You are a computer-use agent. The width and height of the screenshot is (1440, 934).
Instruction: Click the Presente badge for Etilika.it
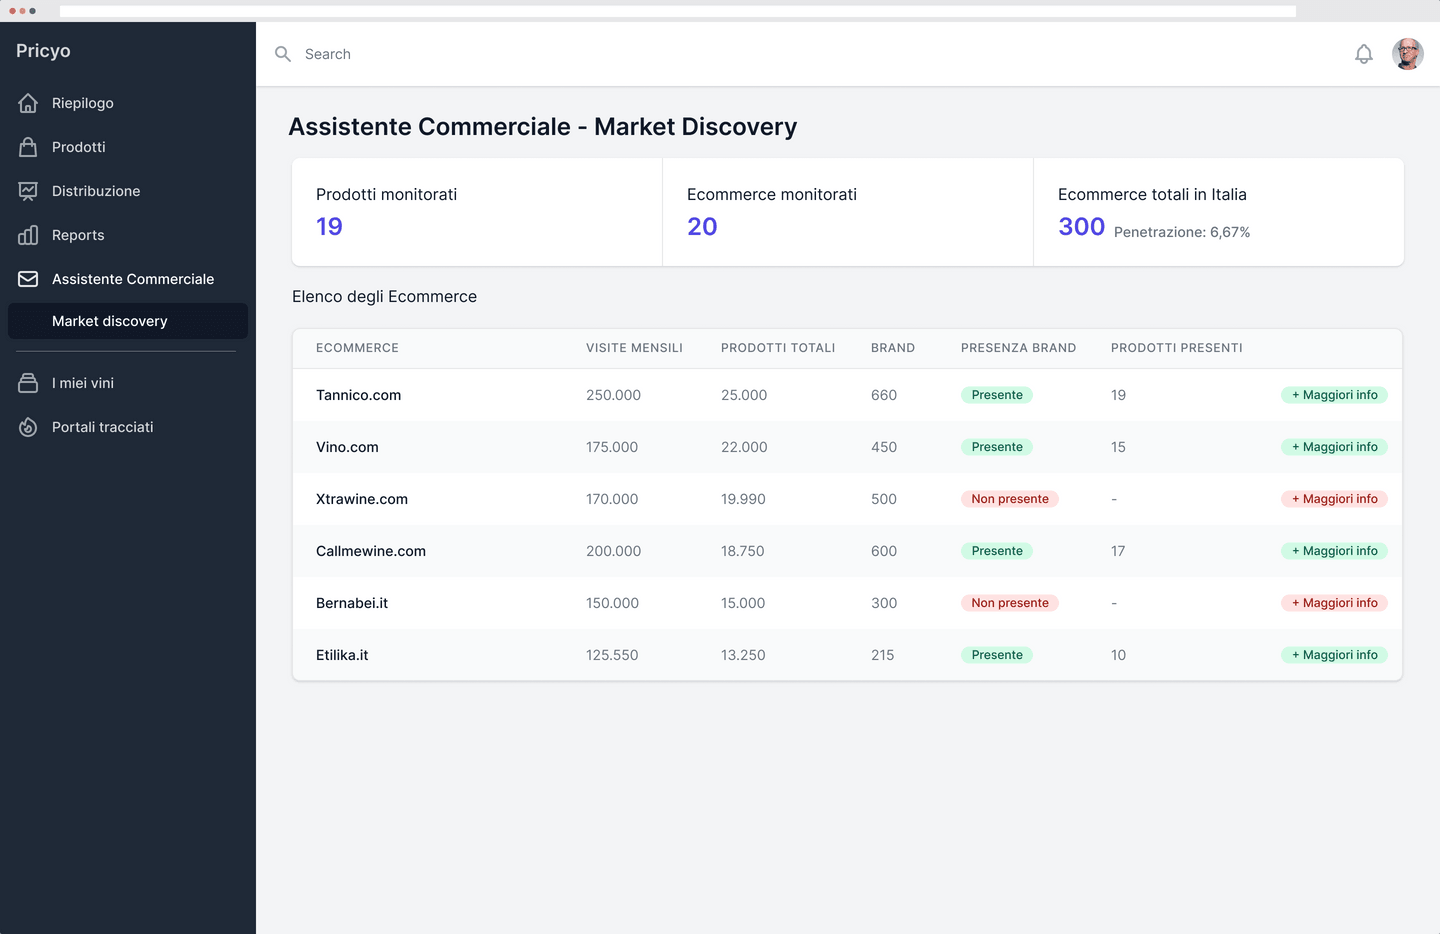pyautogui.click(x=997, y=655)
